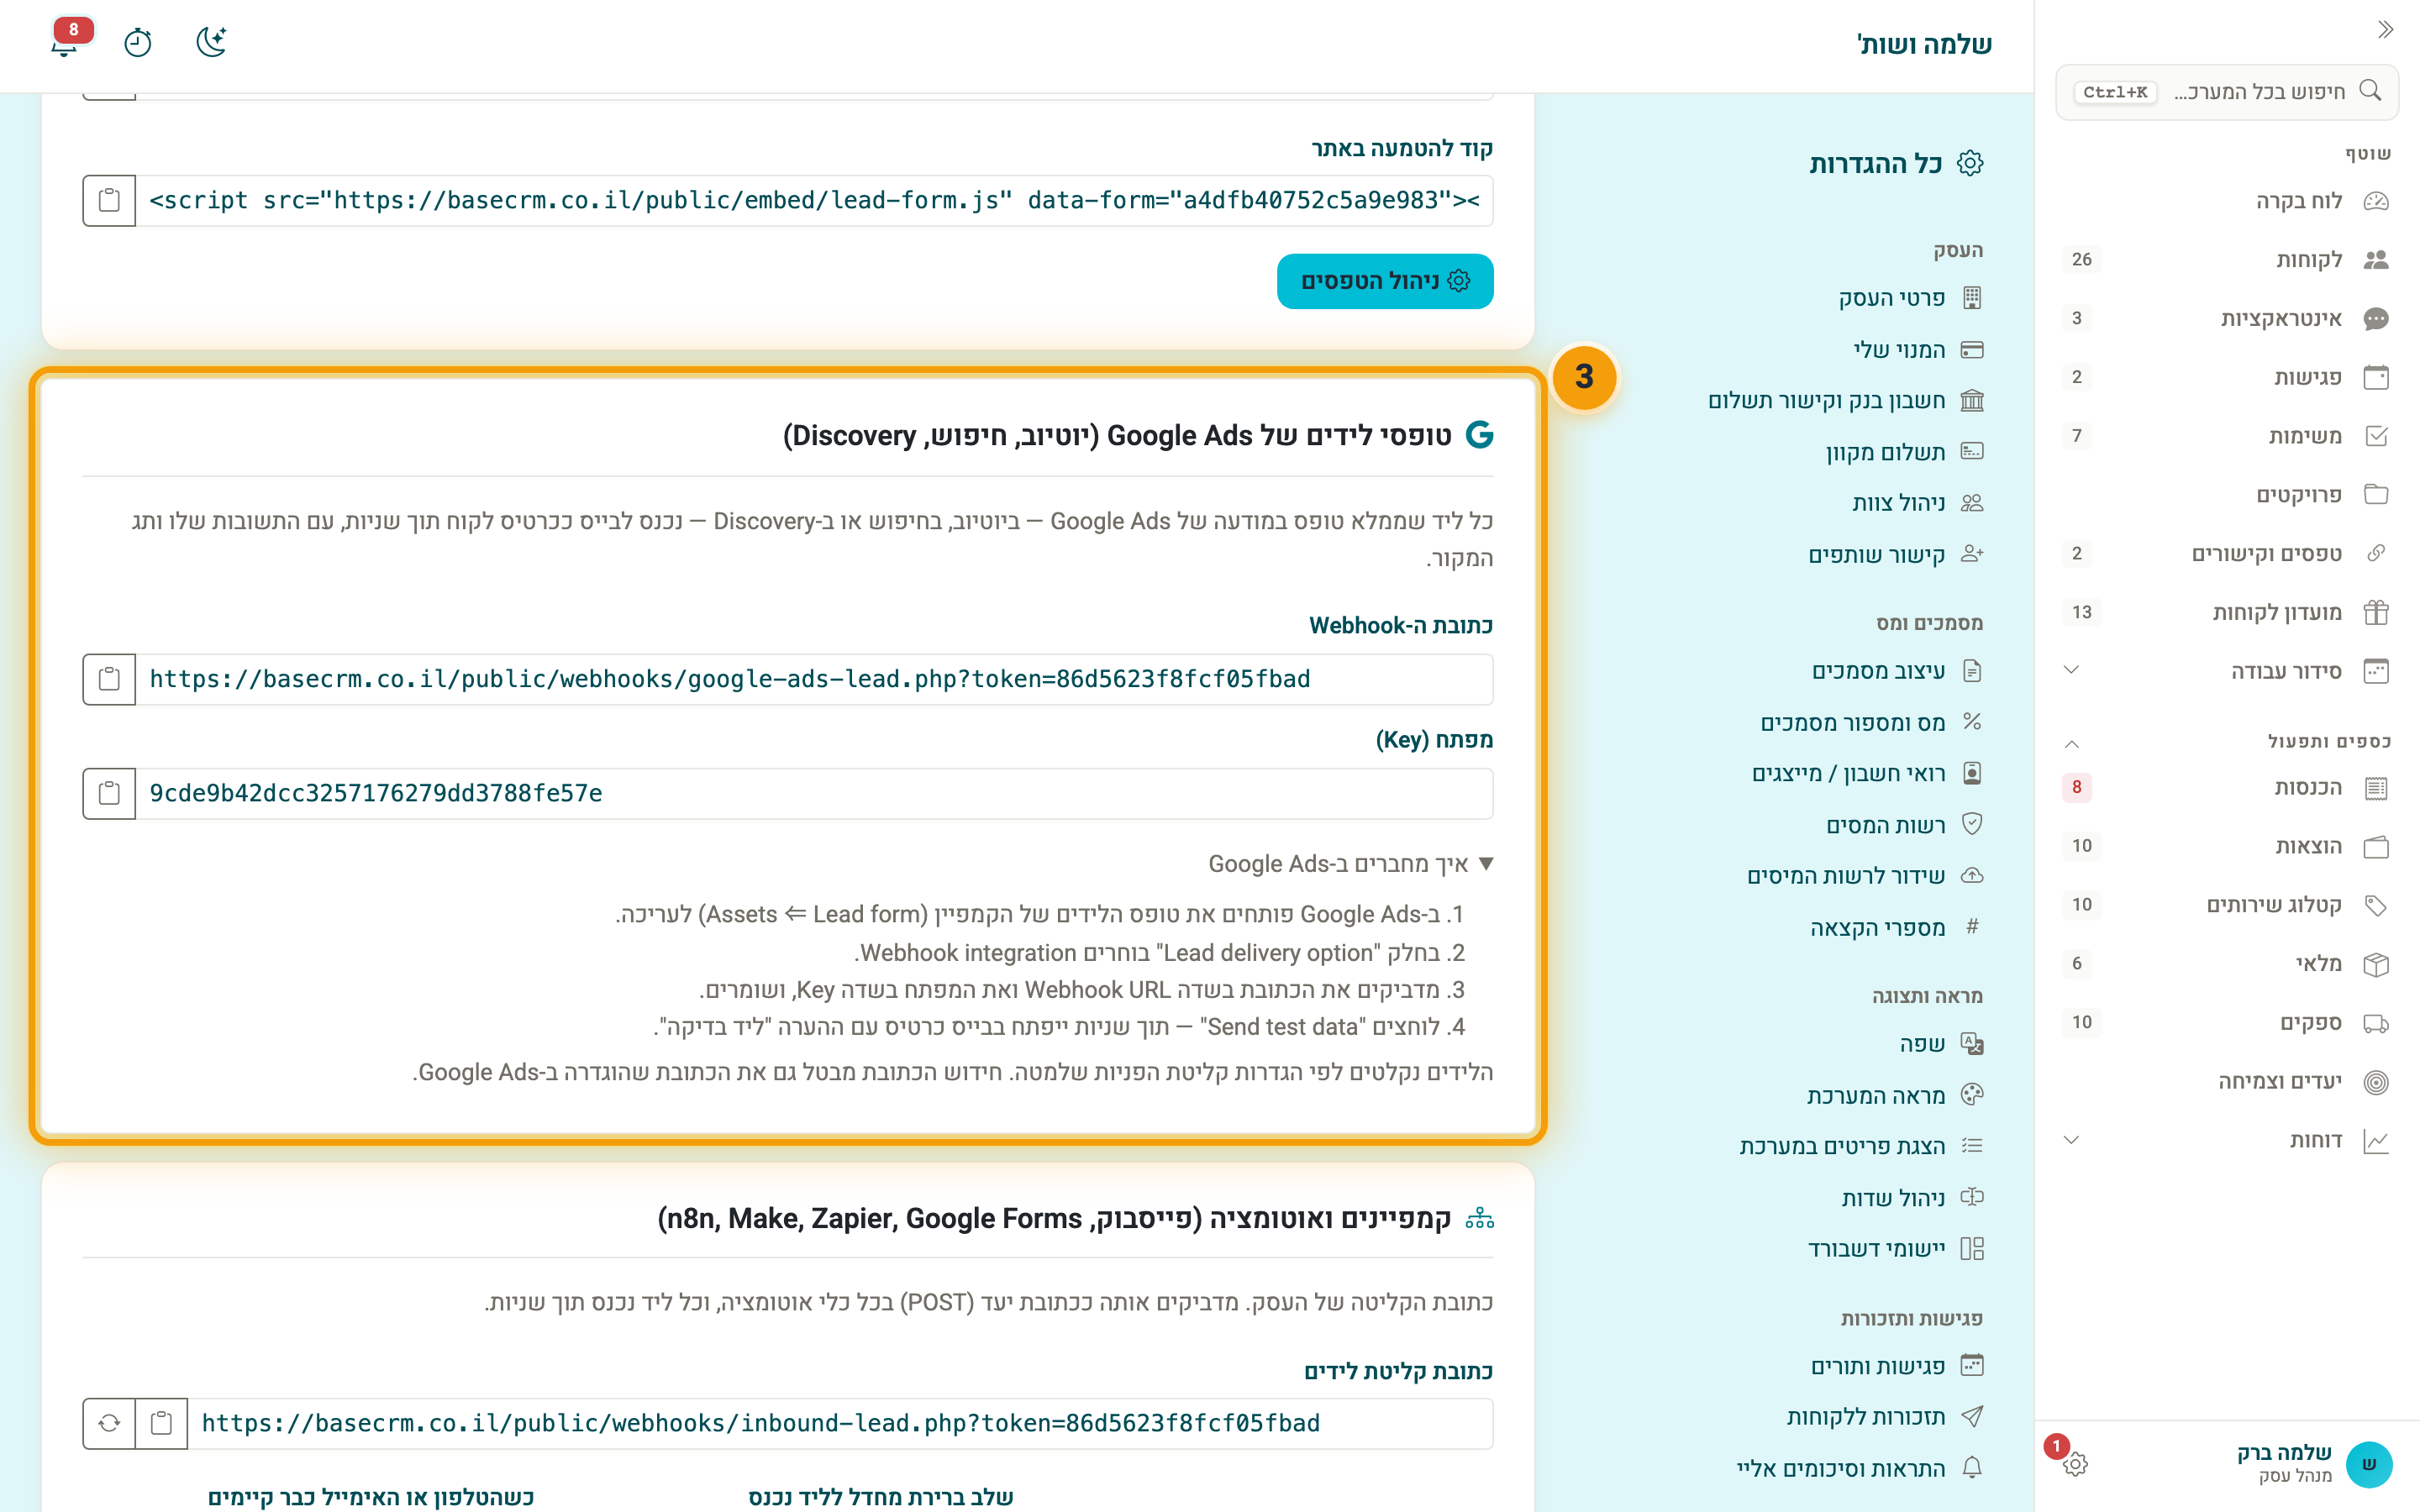Click the מראה המערכת palette icon
This screenshot has height=1512, width=2420.
click(x=1972, y=1095)
